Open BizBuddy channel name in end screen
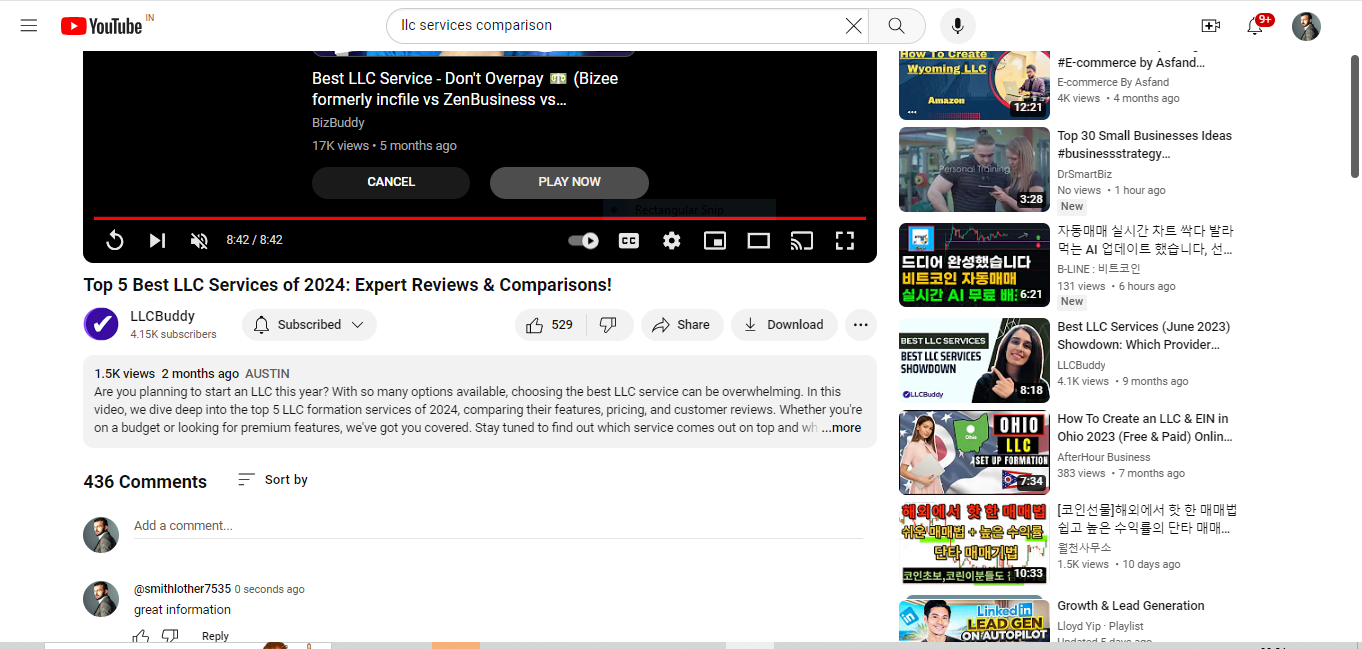The image size is (1362, 649). pyautogui.click(x=338, y=122)
